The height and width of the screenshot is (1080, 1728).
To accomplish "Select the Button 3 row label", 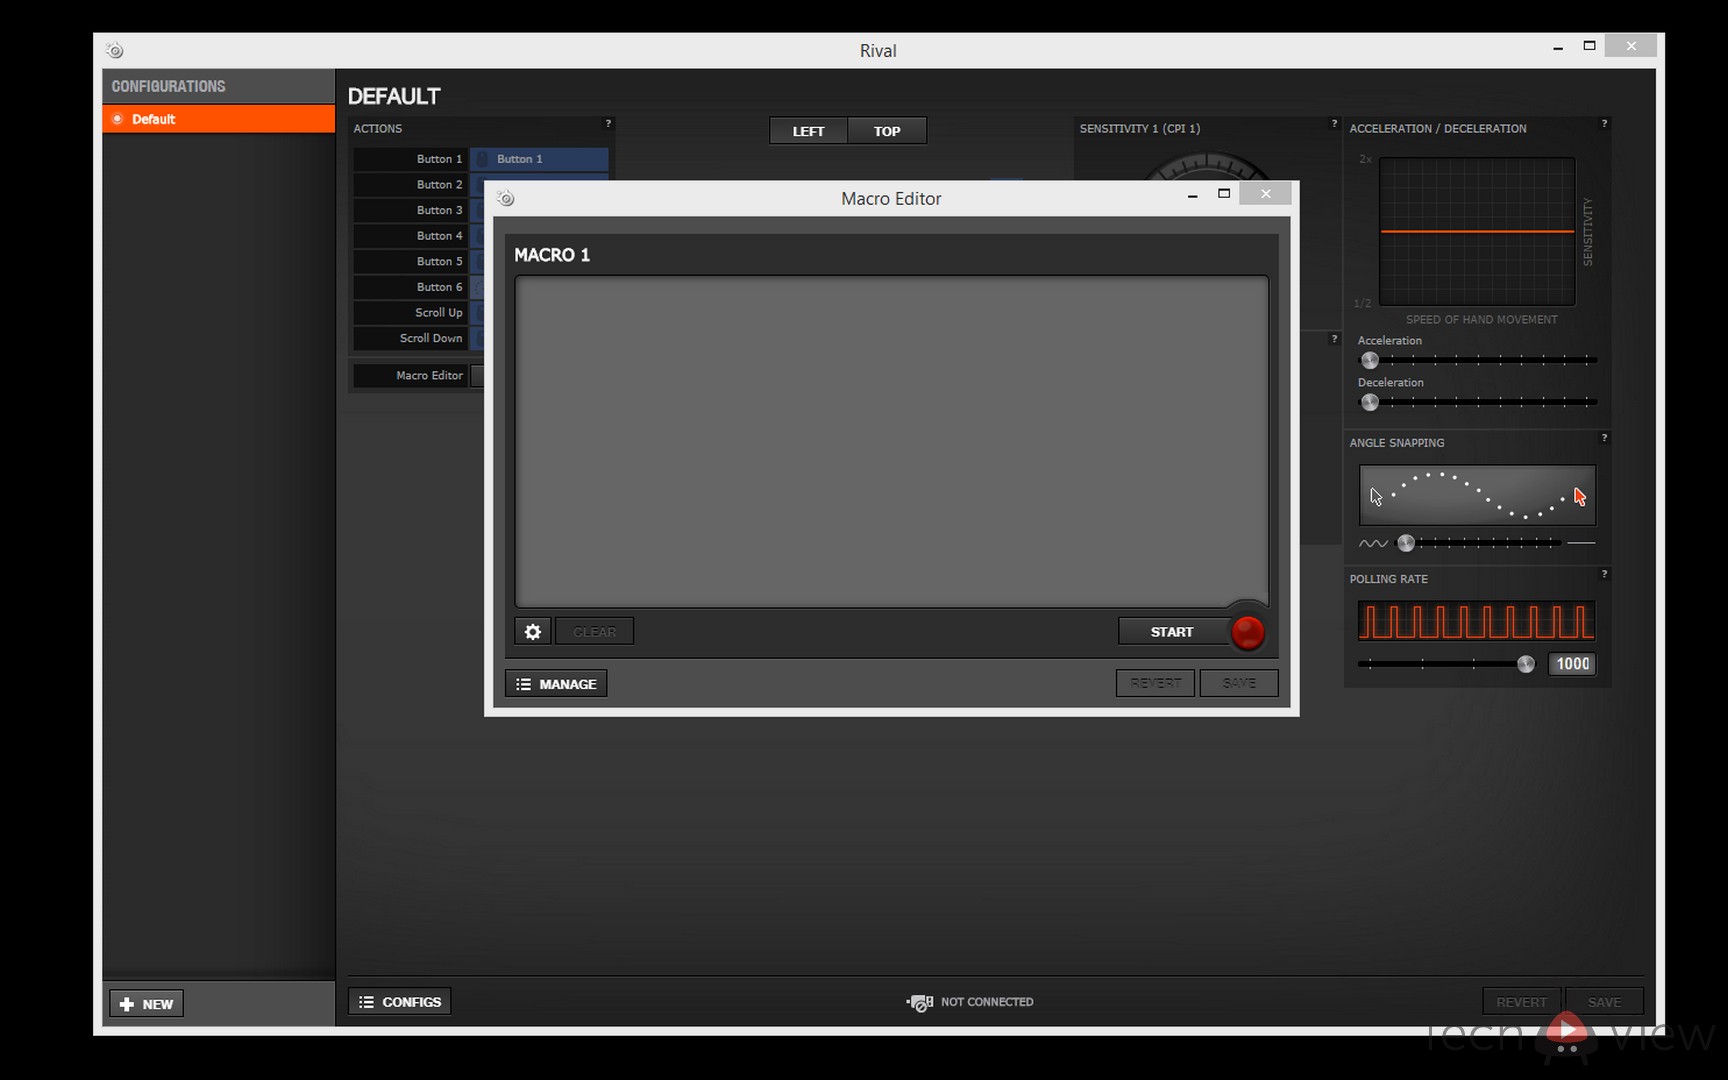I will point(410,210).
